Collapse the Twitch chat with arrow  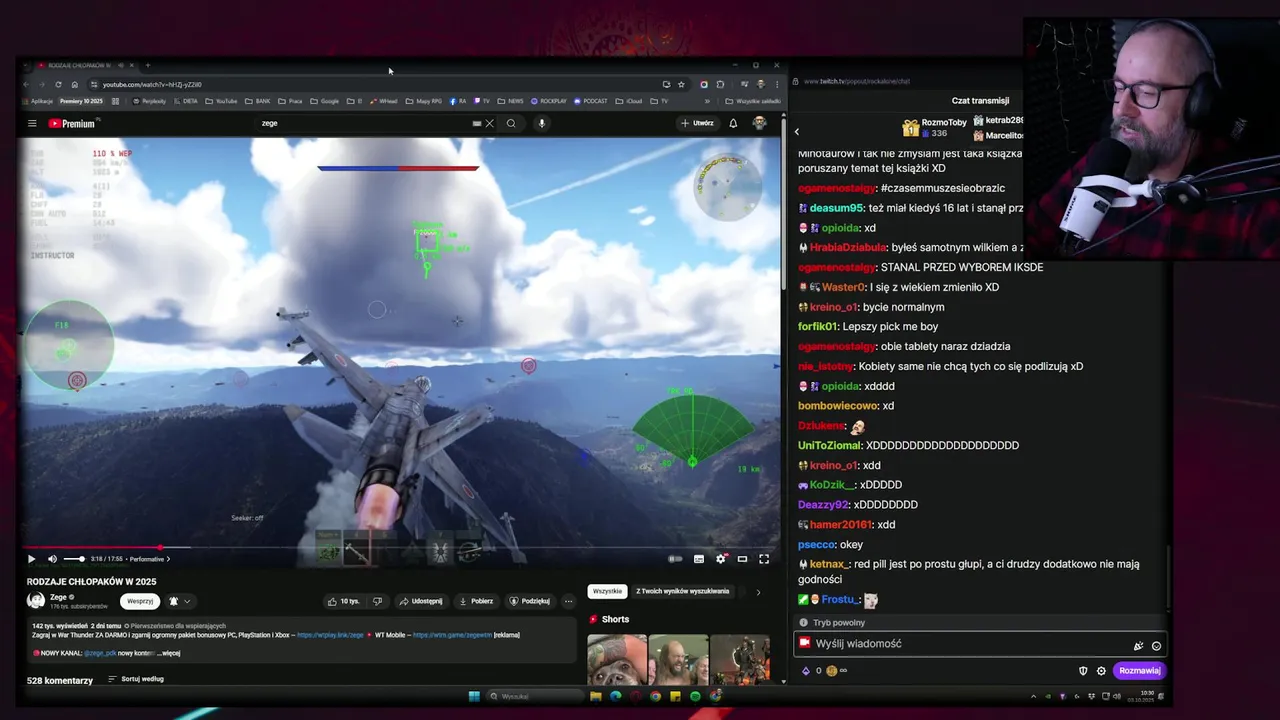[x=797, y=132]
